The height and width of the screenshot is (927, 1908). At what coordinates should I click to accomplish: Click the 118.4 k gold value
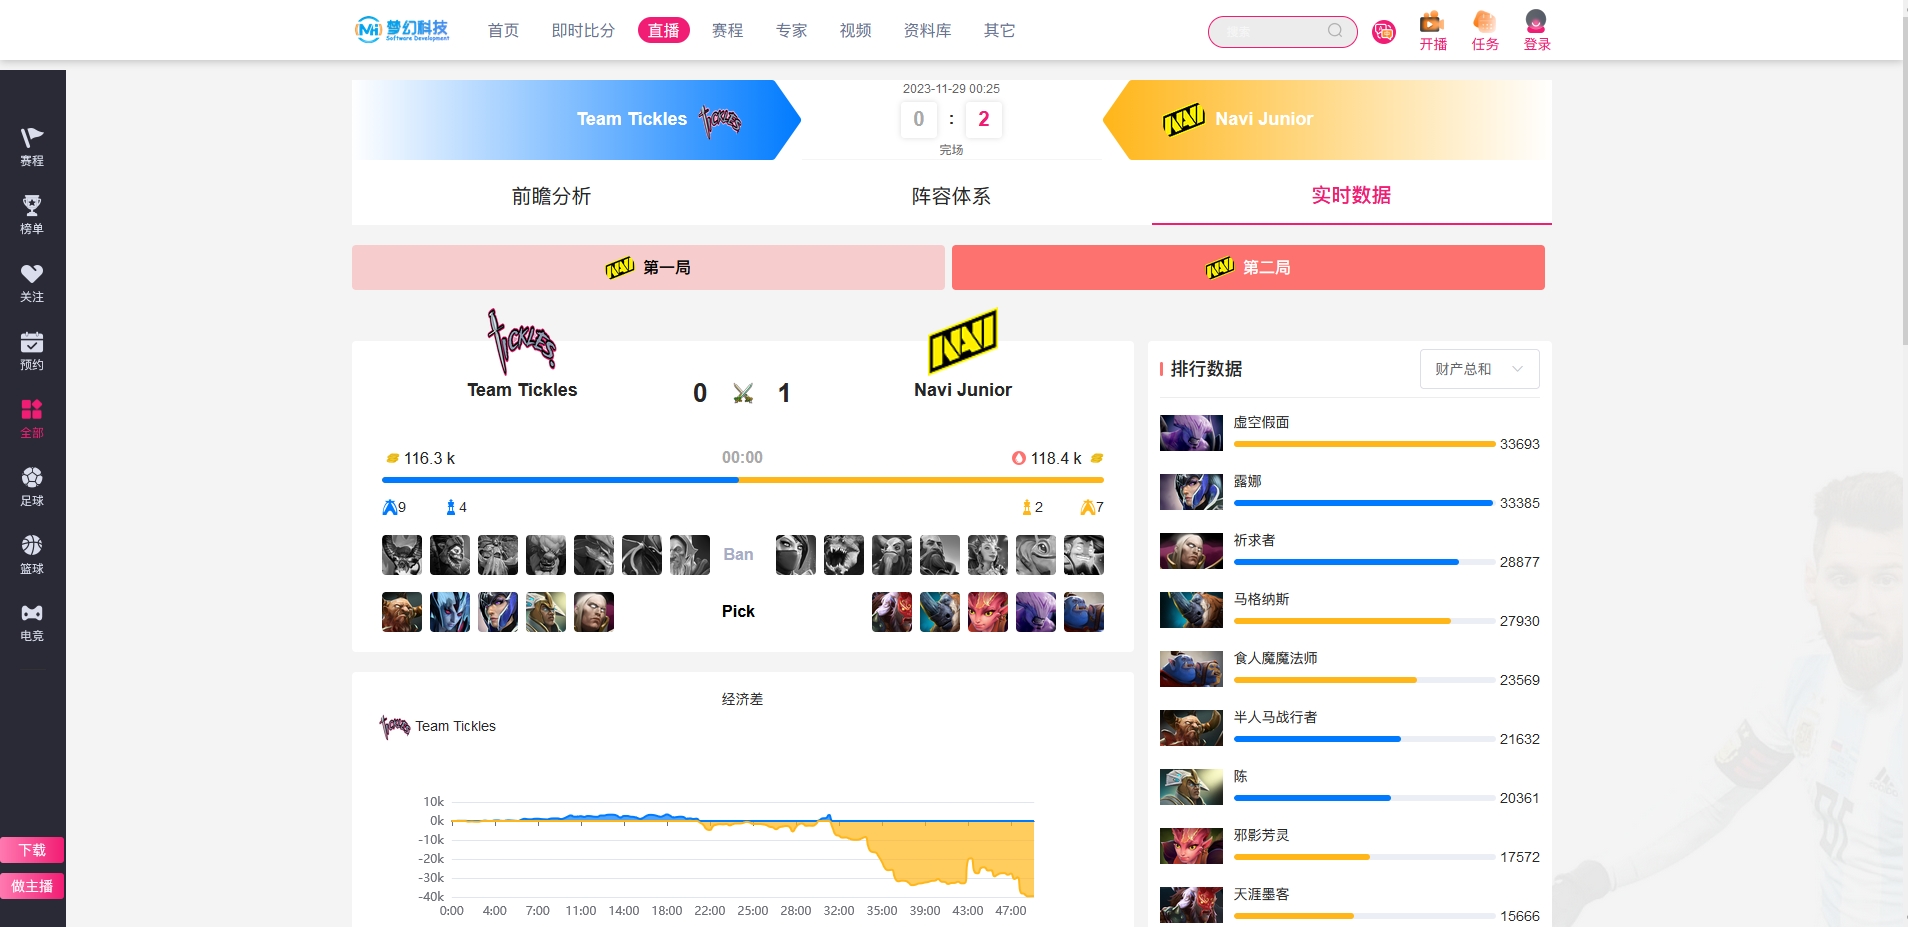click(1056, 458)
